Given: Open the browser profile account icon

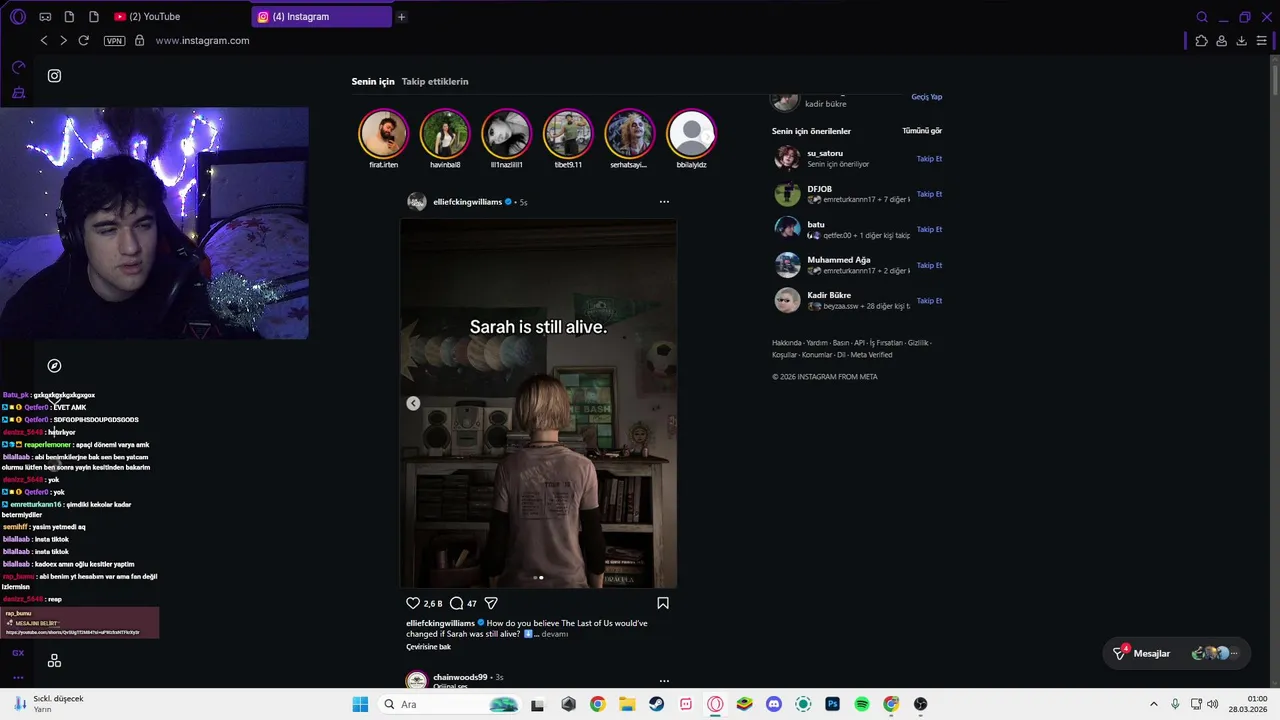Looking at the screenshot, I should point(1221,41).
